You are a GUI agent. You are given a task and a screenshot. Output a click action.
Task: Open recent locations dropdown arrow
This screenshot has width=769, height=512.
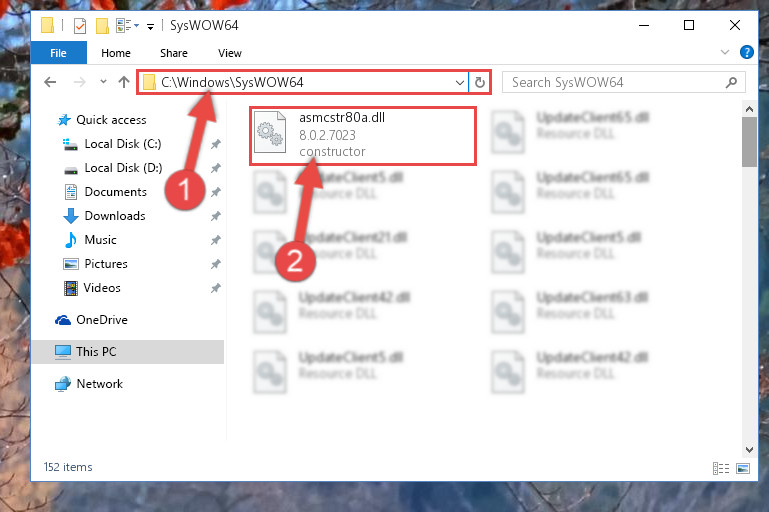(103, 81)
